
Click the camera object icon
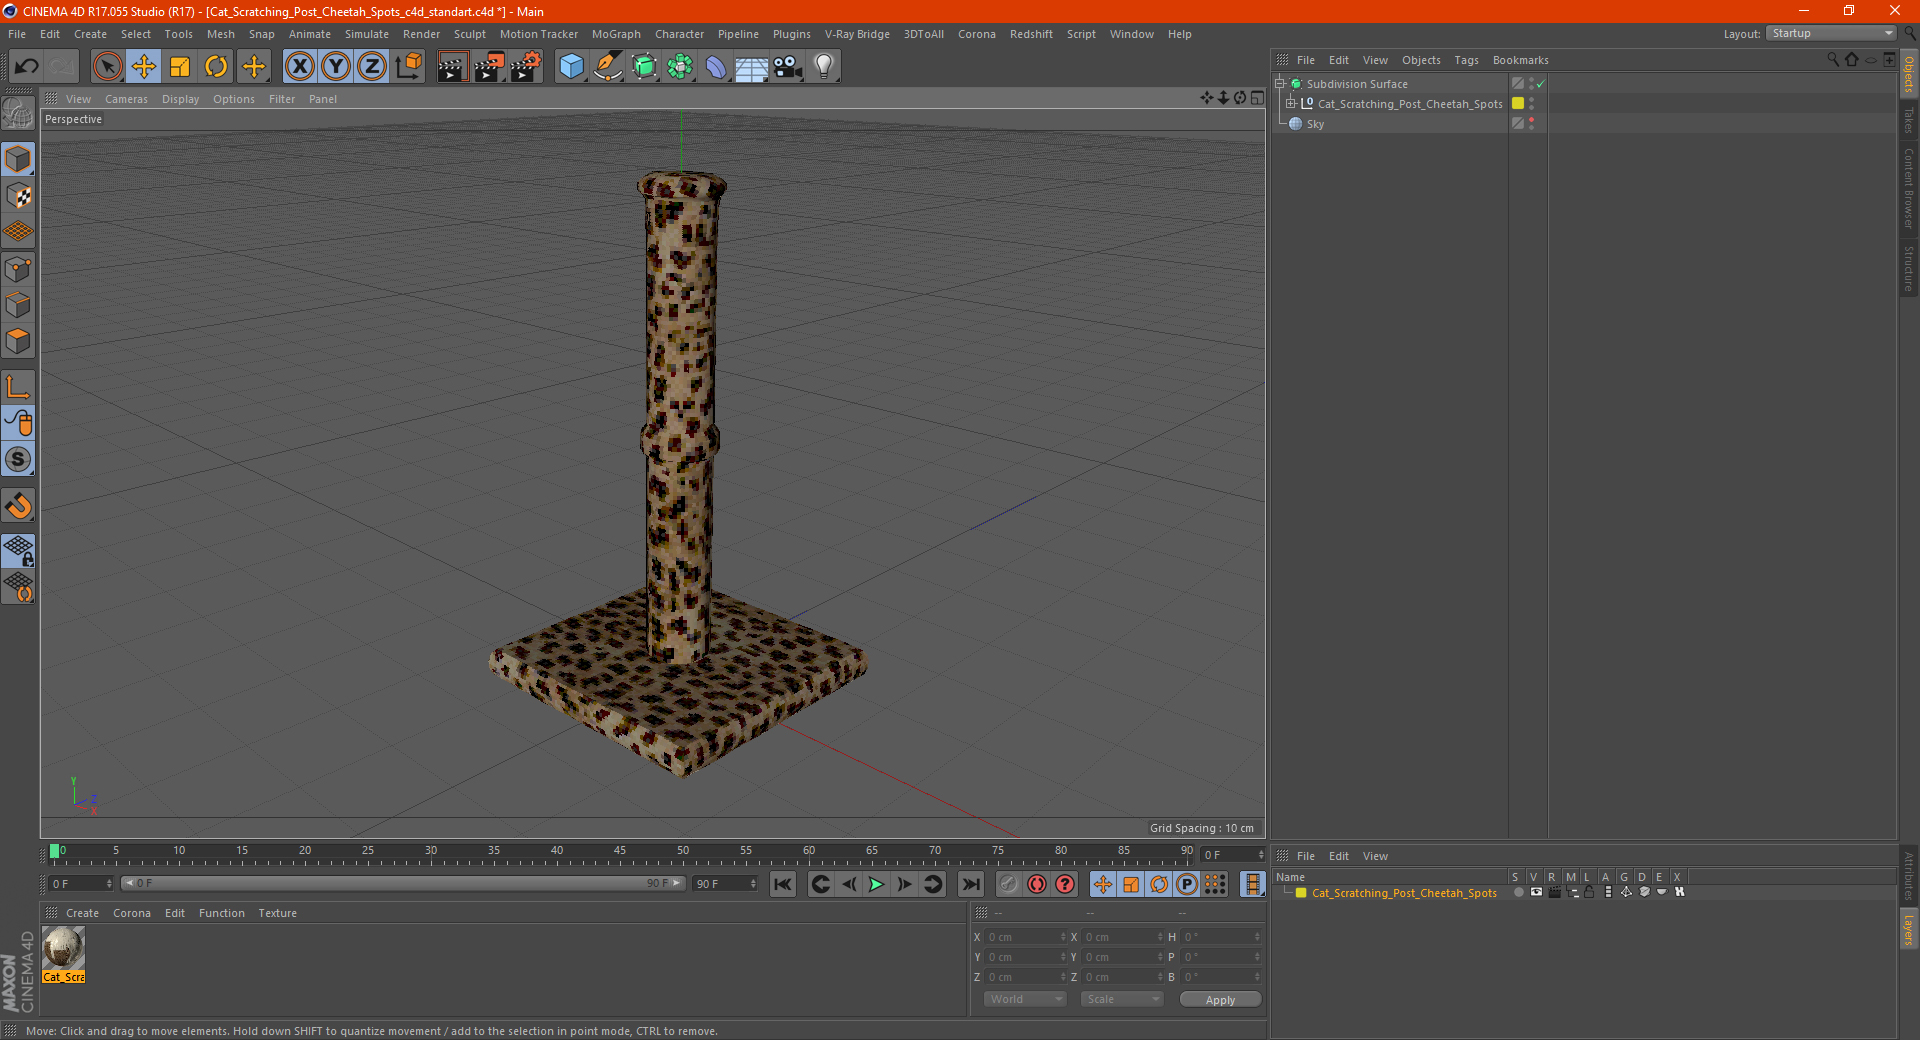[x=787, y=67]
